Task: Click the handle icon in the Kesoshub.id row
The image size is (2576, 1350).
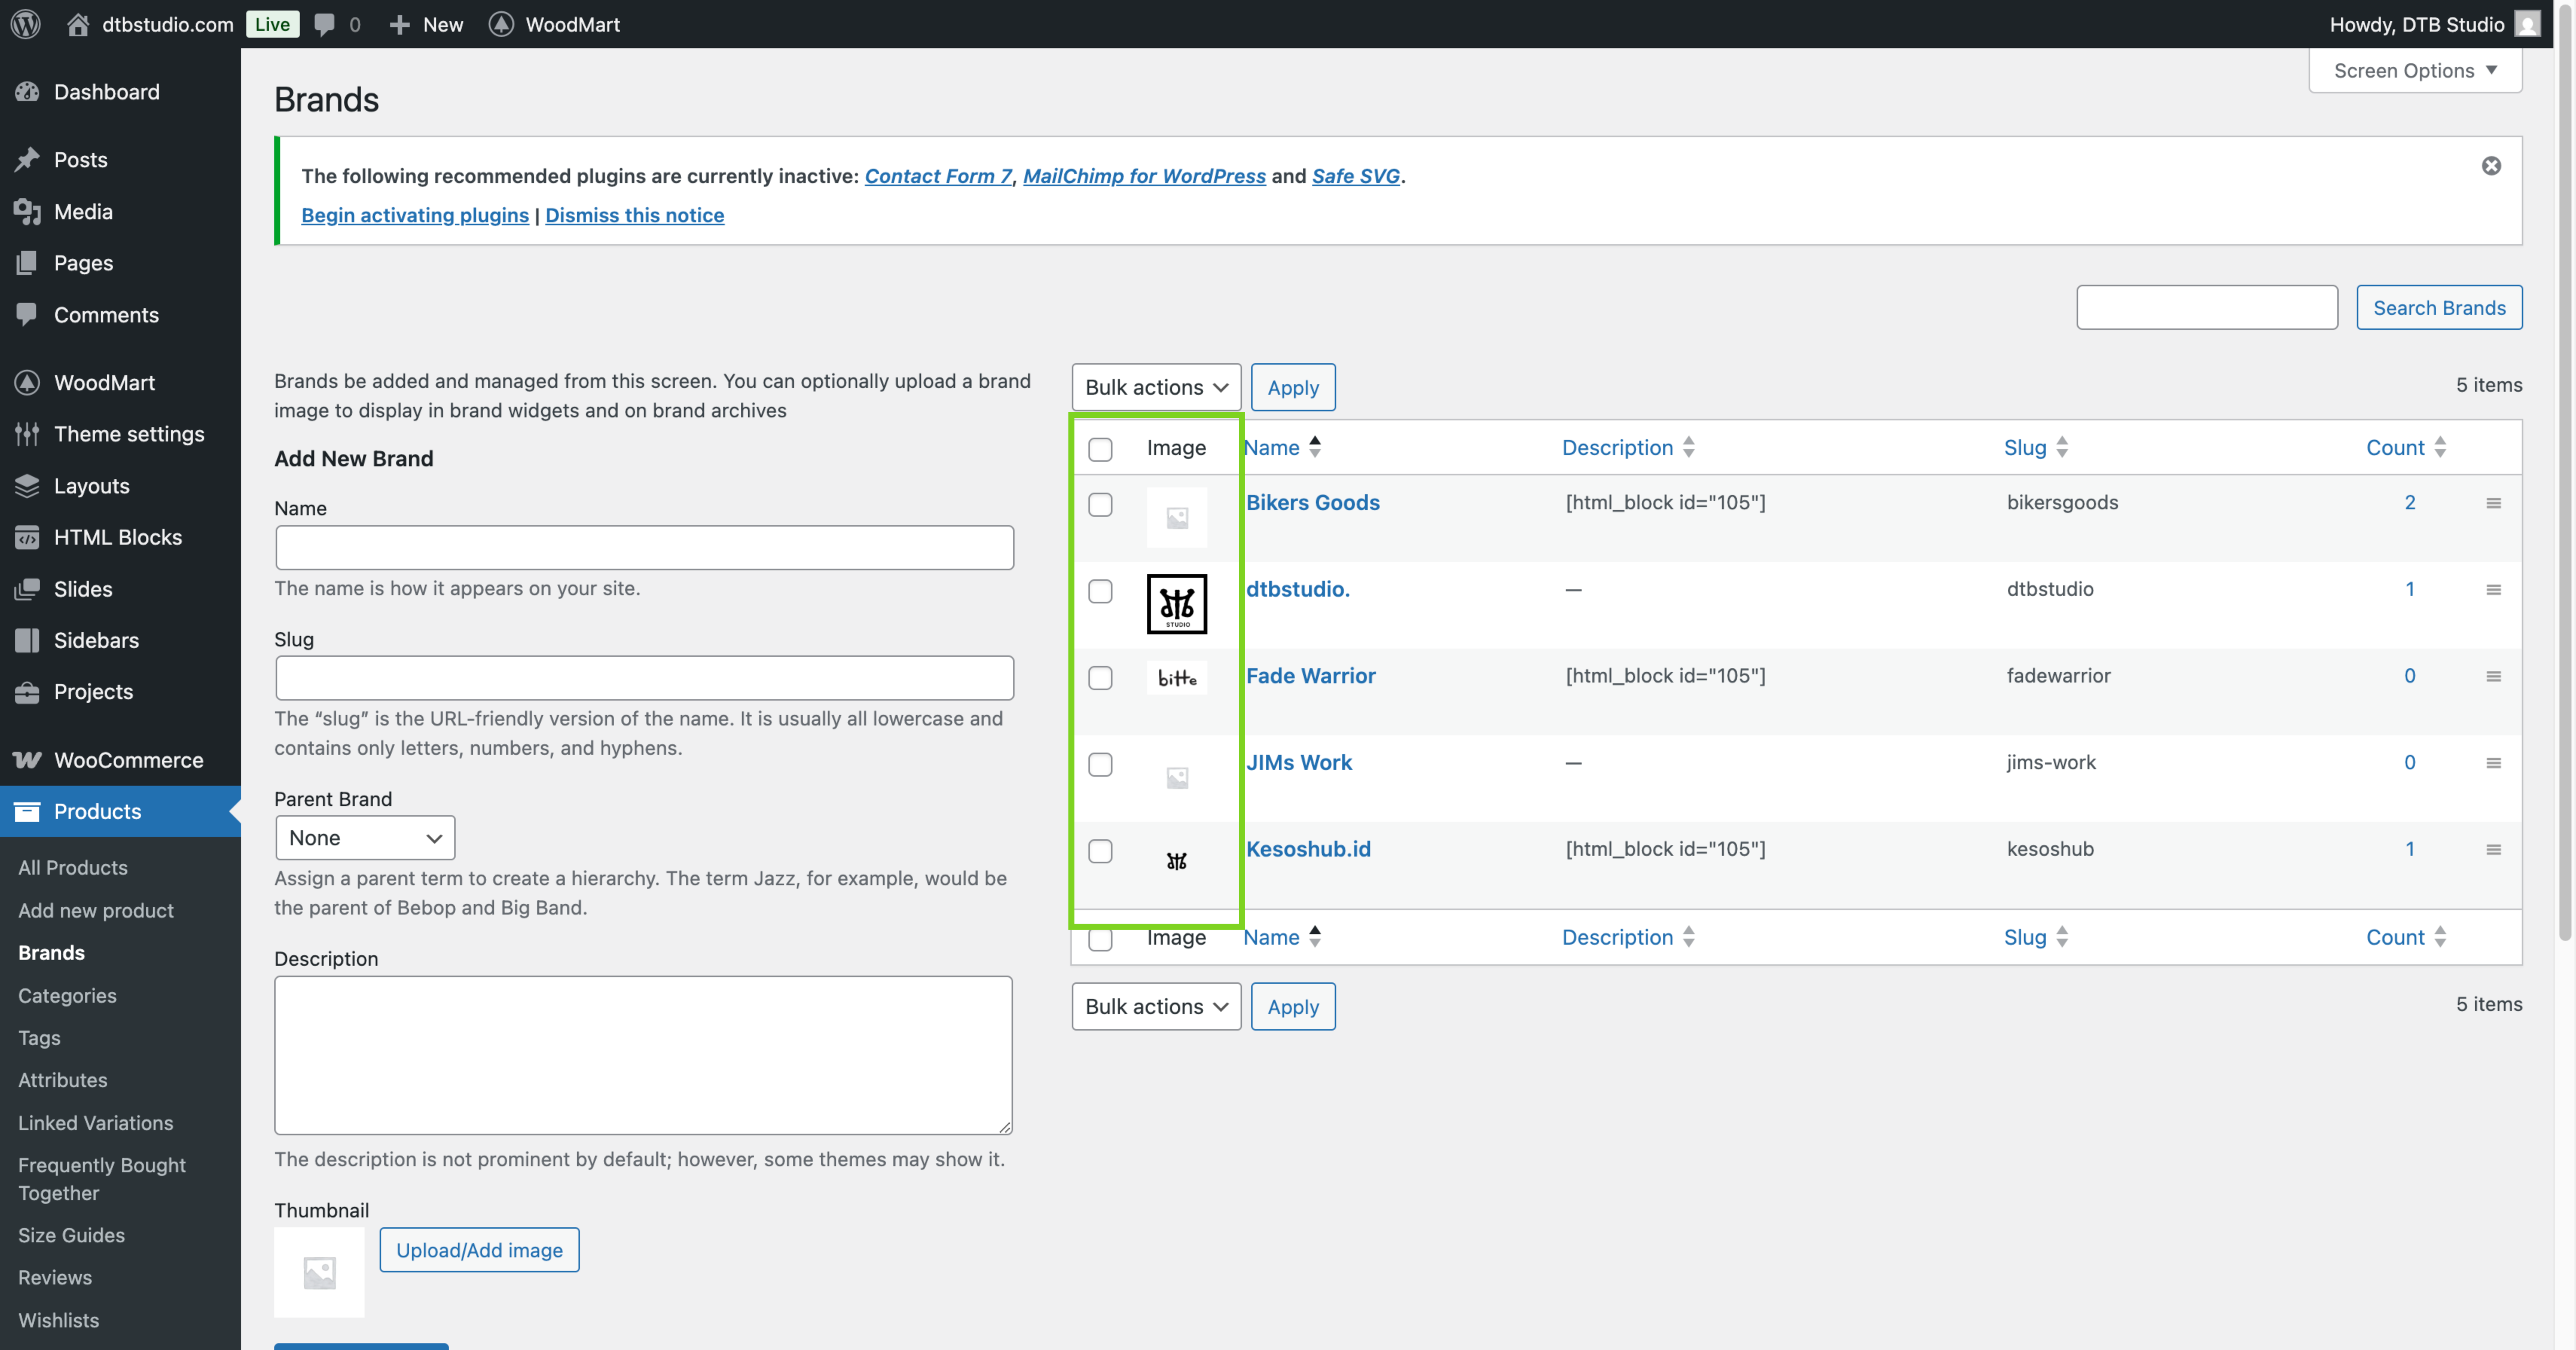Action: pyautogui.click(x=2493, y=850)
